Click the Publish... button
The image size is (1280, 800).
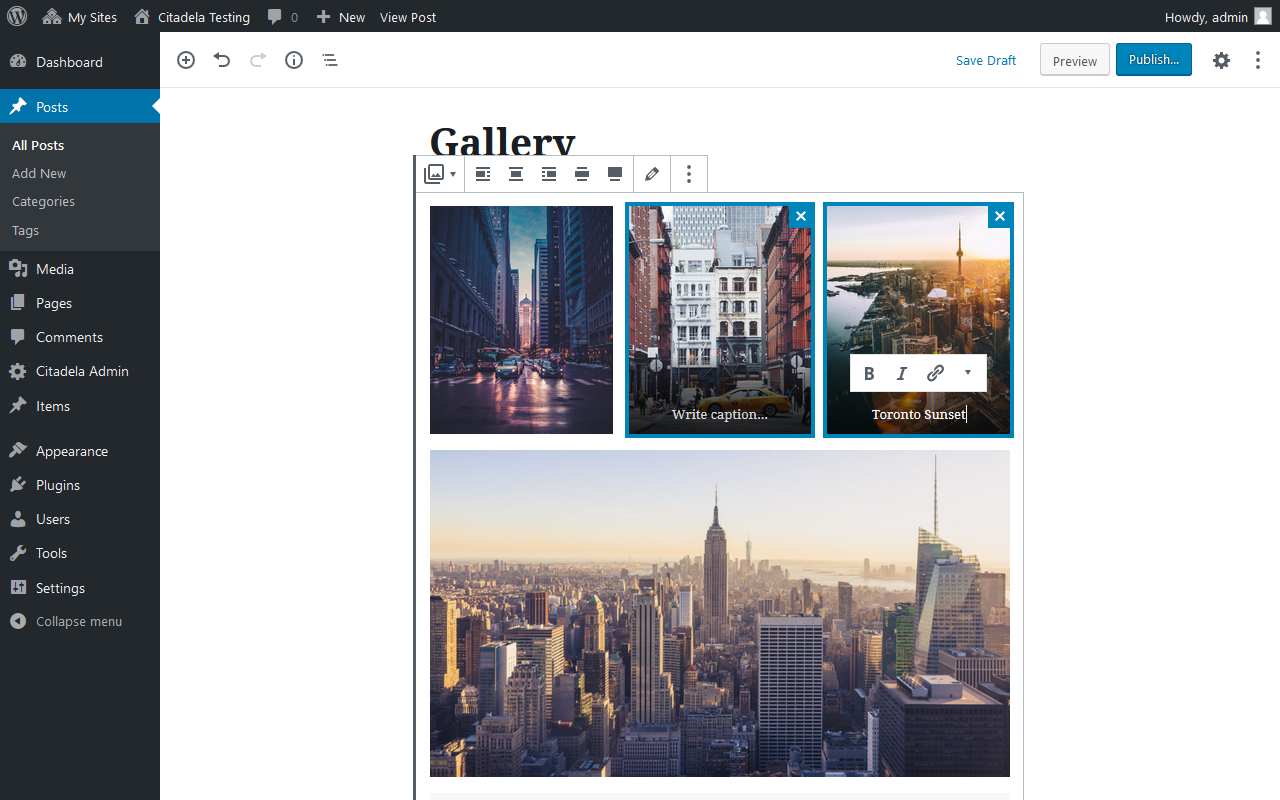(x=1154, y=60)
